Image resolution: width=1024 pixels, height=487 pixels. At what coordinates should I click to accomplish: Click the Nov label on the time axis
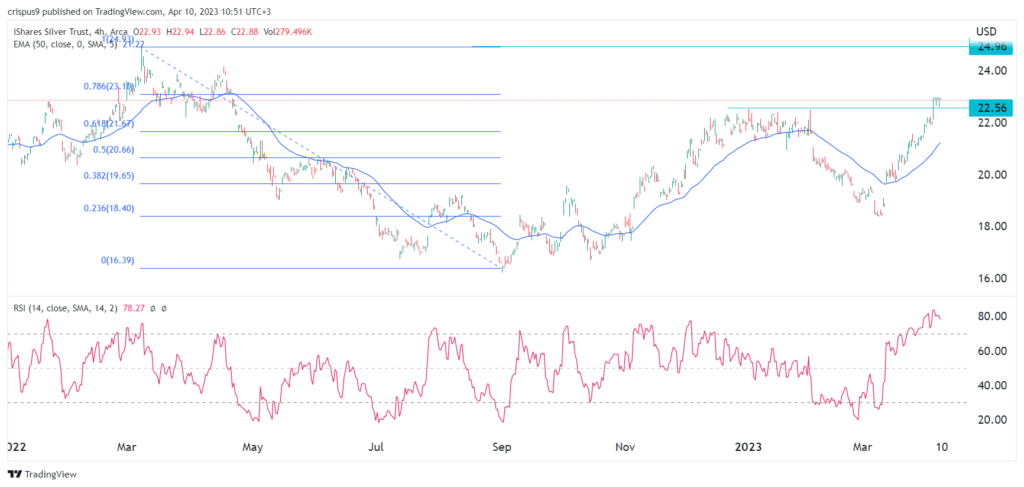[x=625, y=448]
